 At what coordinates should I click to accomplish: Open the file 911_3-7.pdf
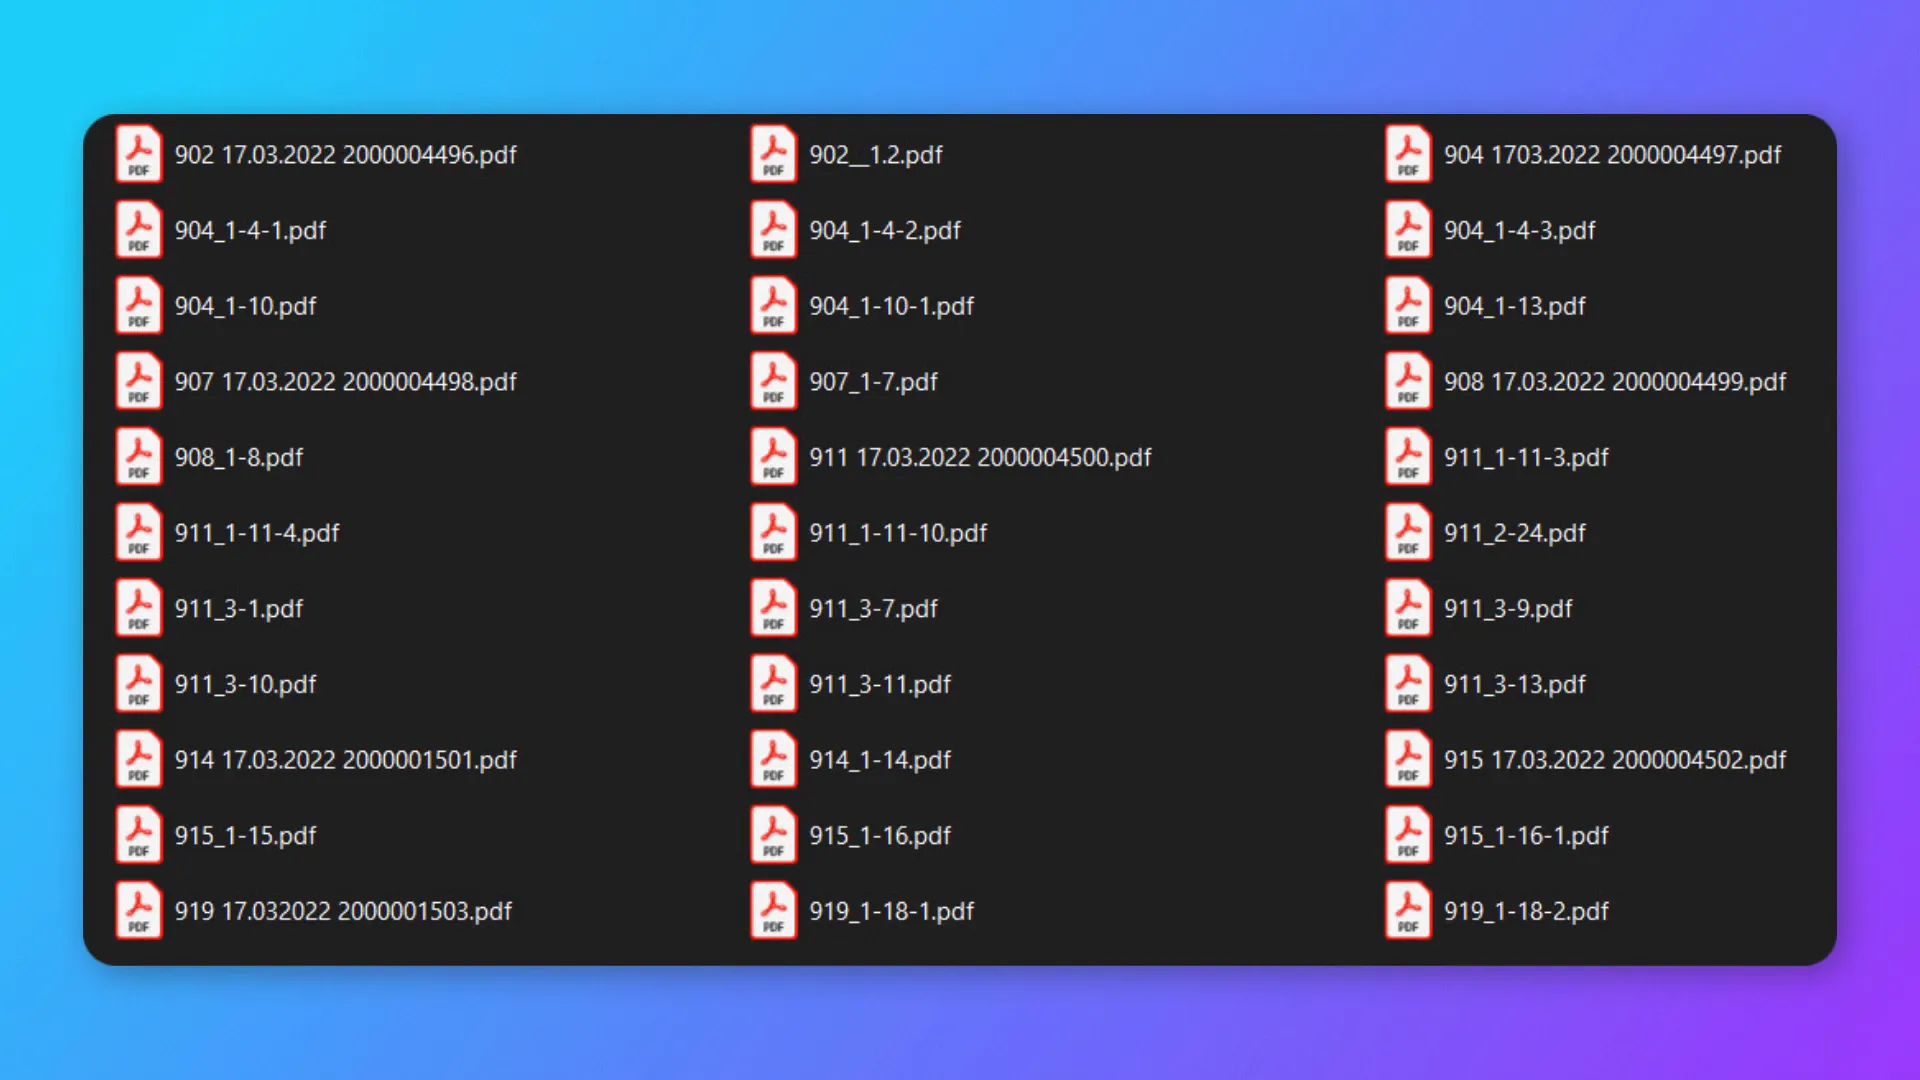873,608
